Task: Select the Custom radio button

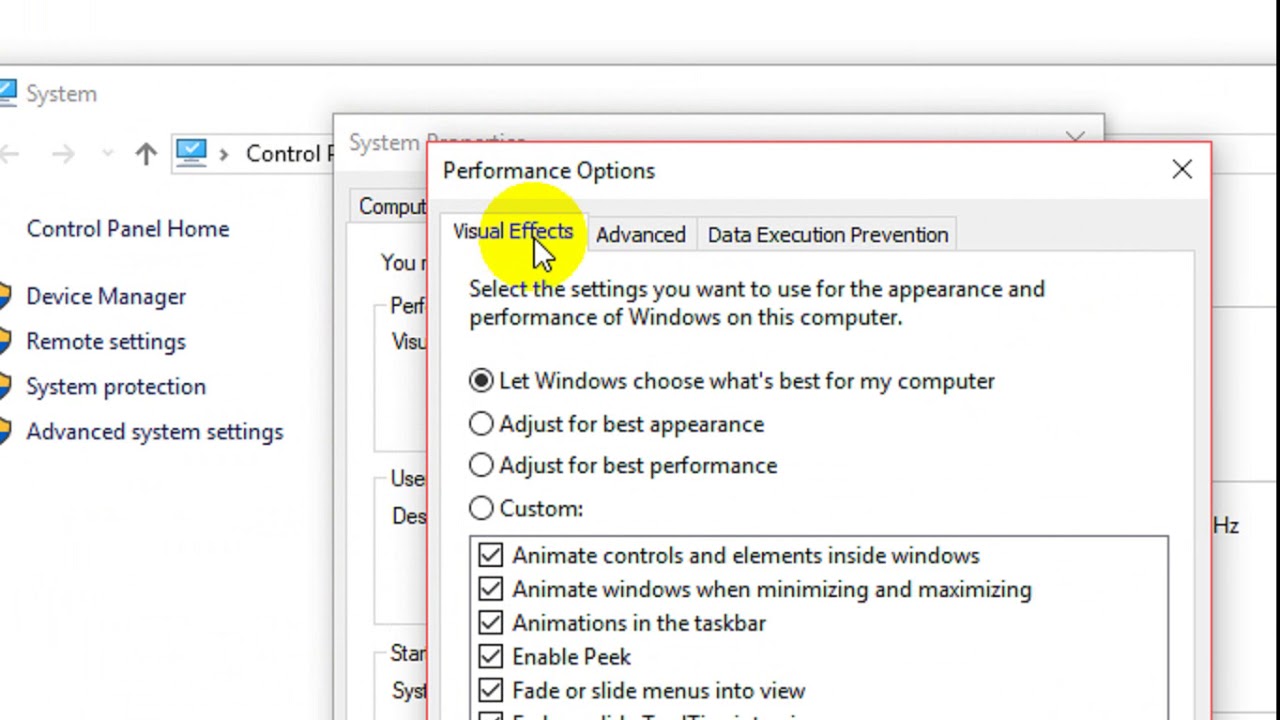Action: coord(482,508)
